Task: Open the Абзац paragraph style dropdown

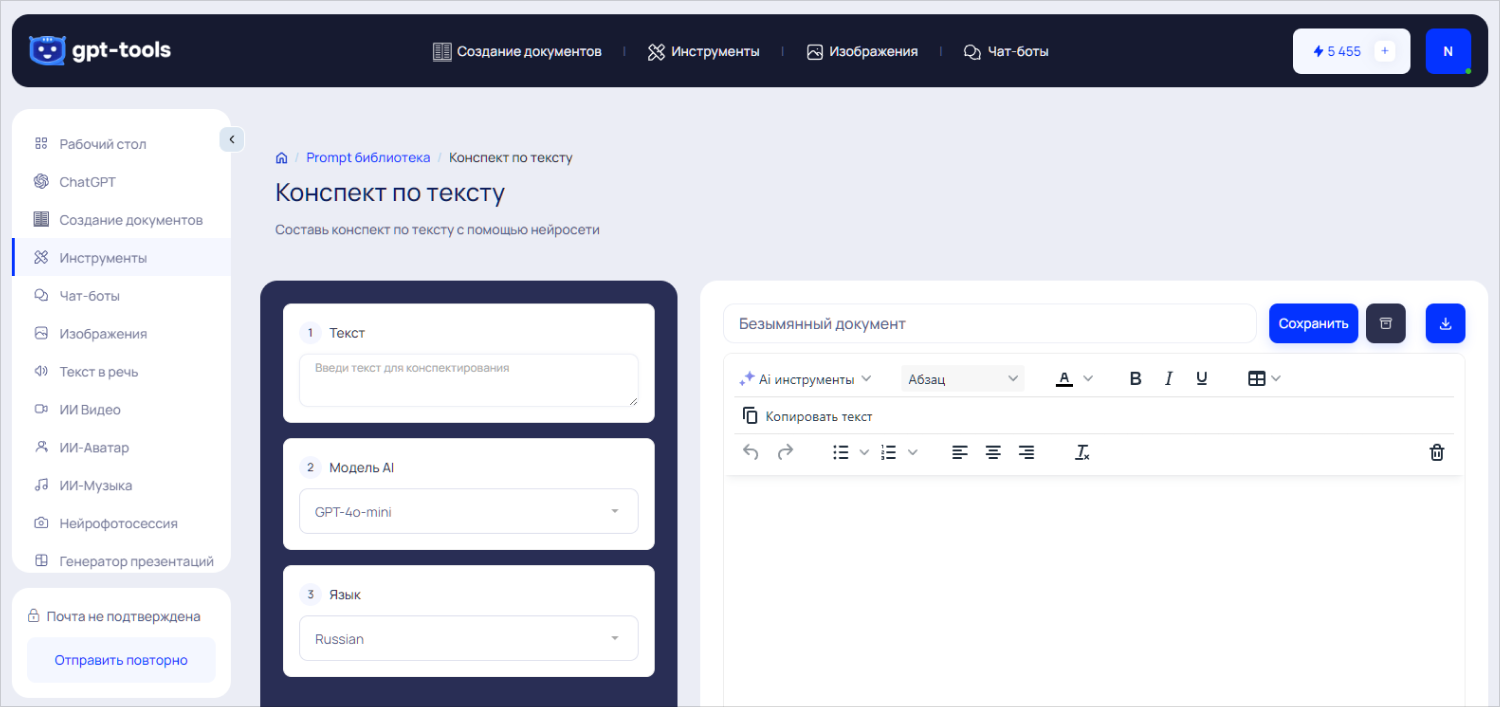Action: coord(962,378)
